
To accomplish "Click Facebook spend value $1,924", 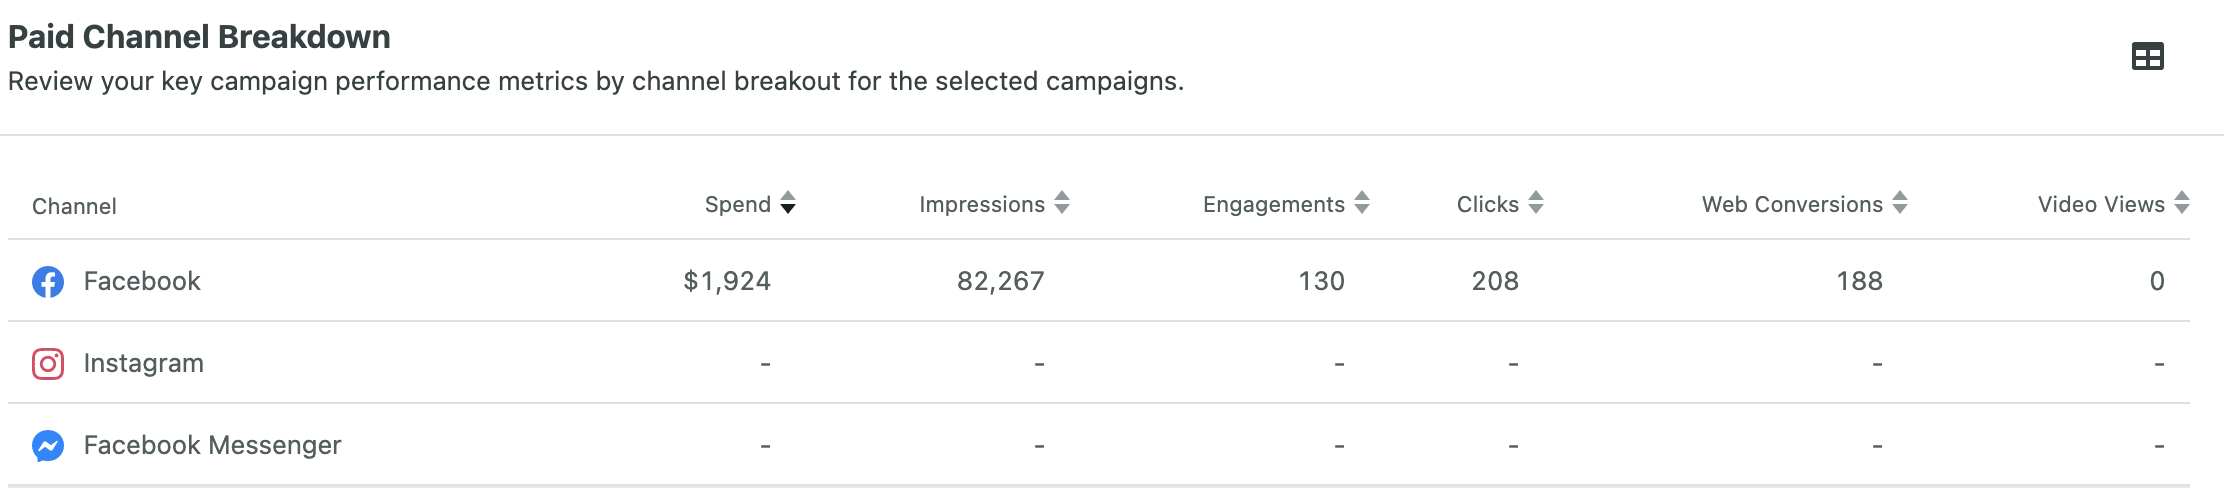I will tap(727, 281).
